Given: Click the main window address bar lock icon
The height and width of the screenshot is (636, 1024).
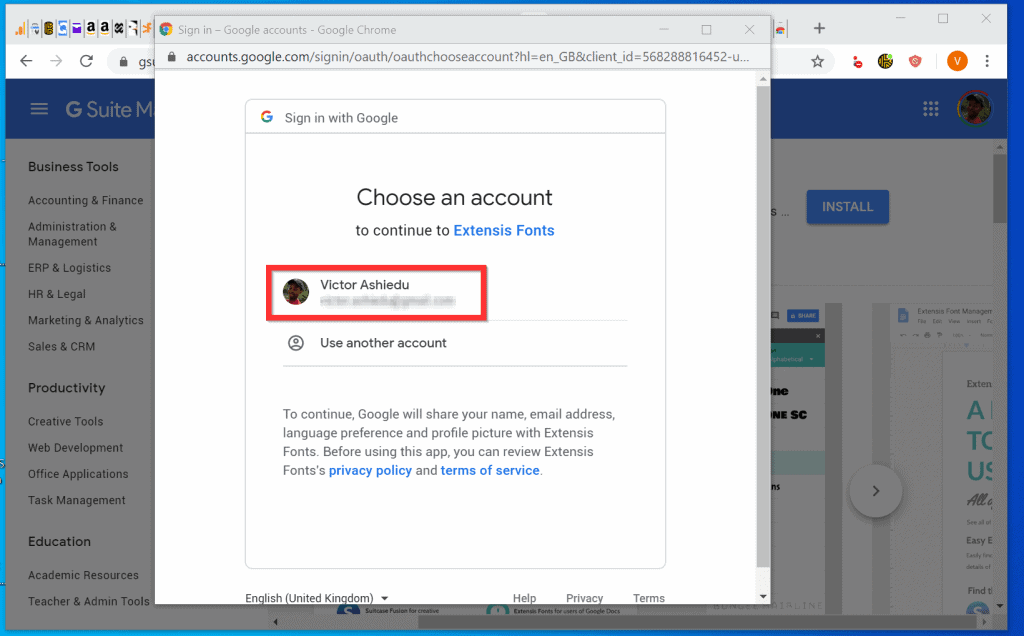Looking at the screenshot, I should tap(123, 62).
